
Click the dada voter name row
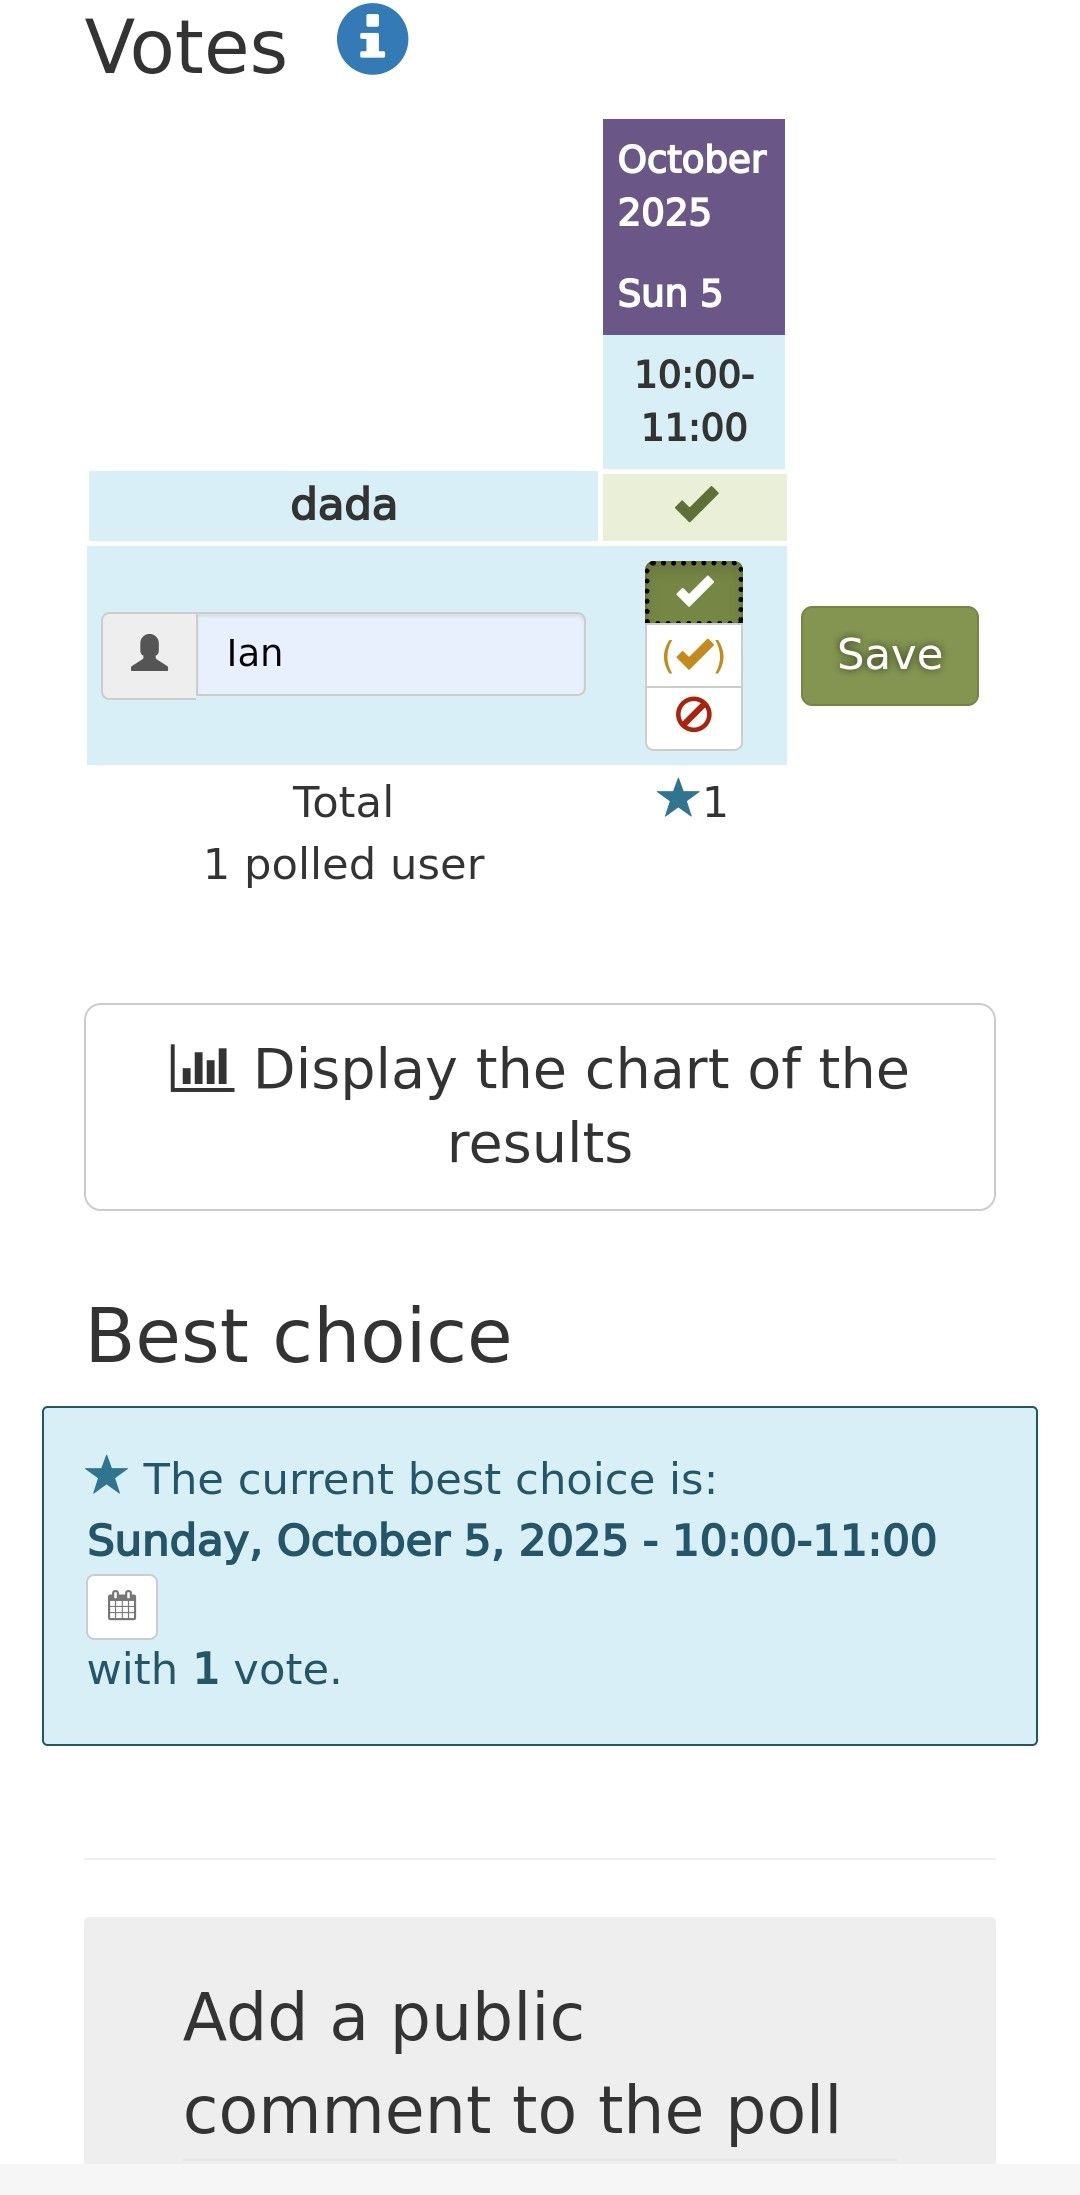[x=343, y=505]
